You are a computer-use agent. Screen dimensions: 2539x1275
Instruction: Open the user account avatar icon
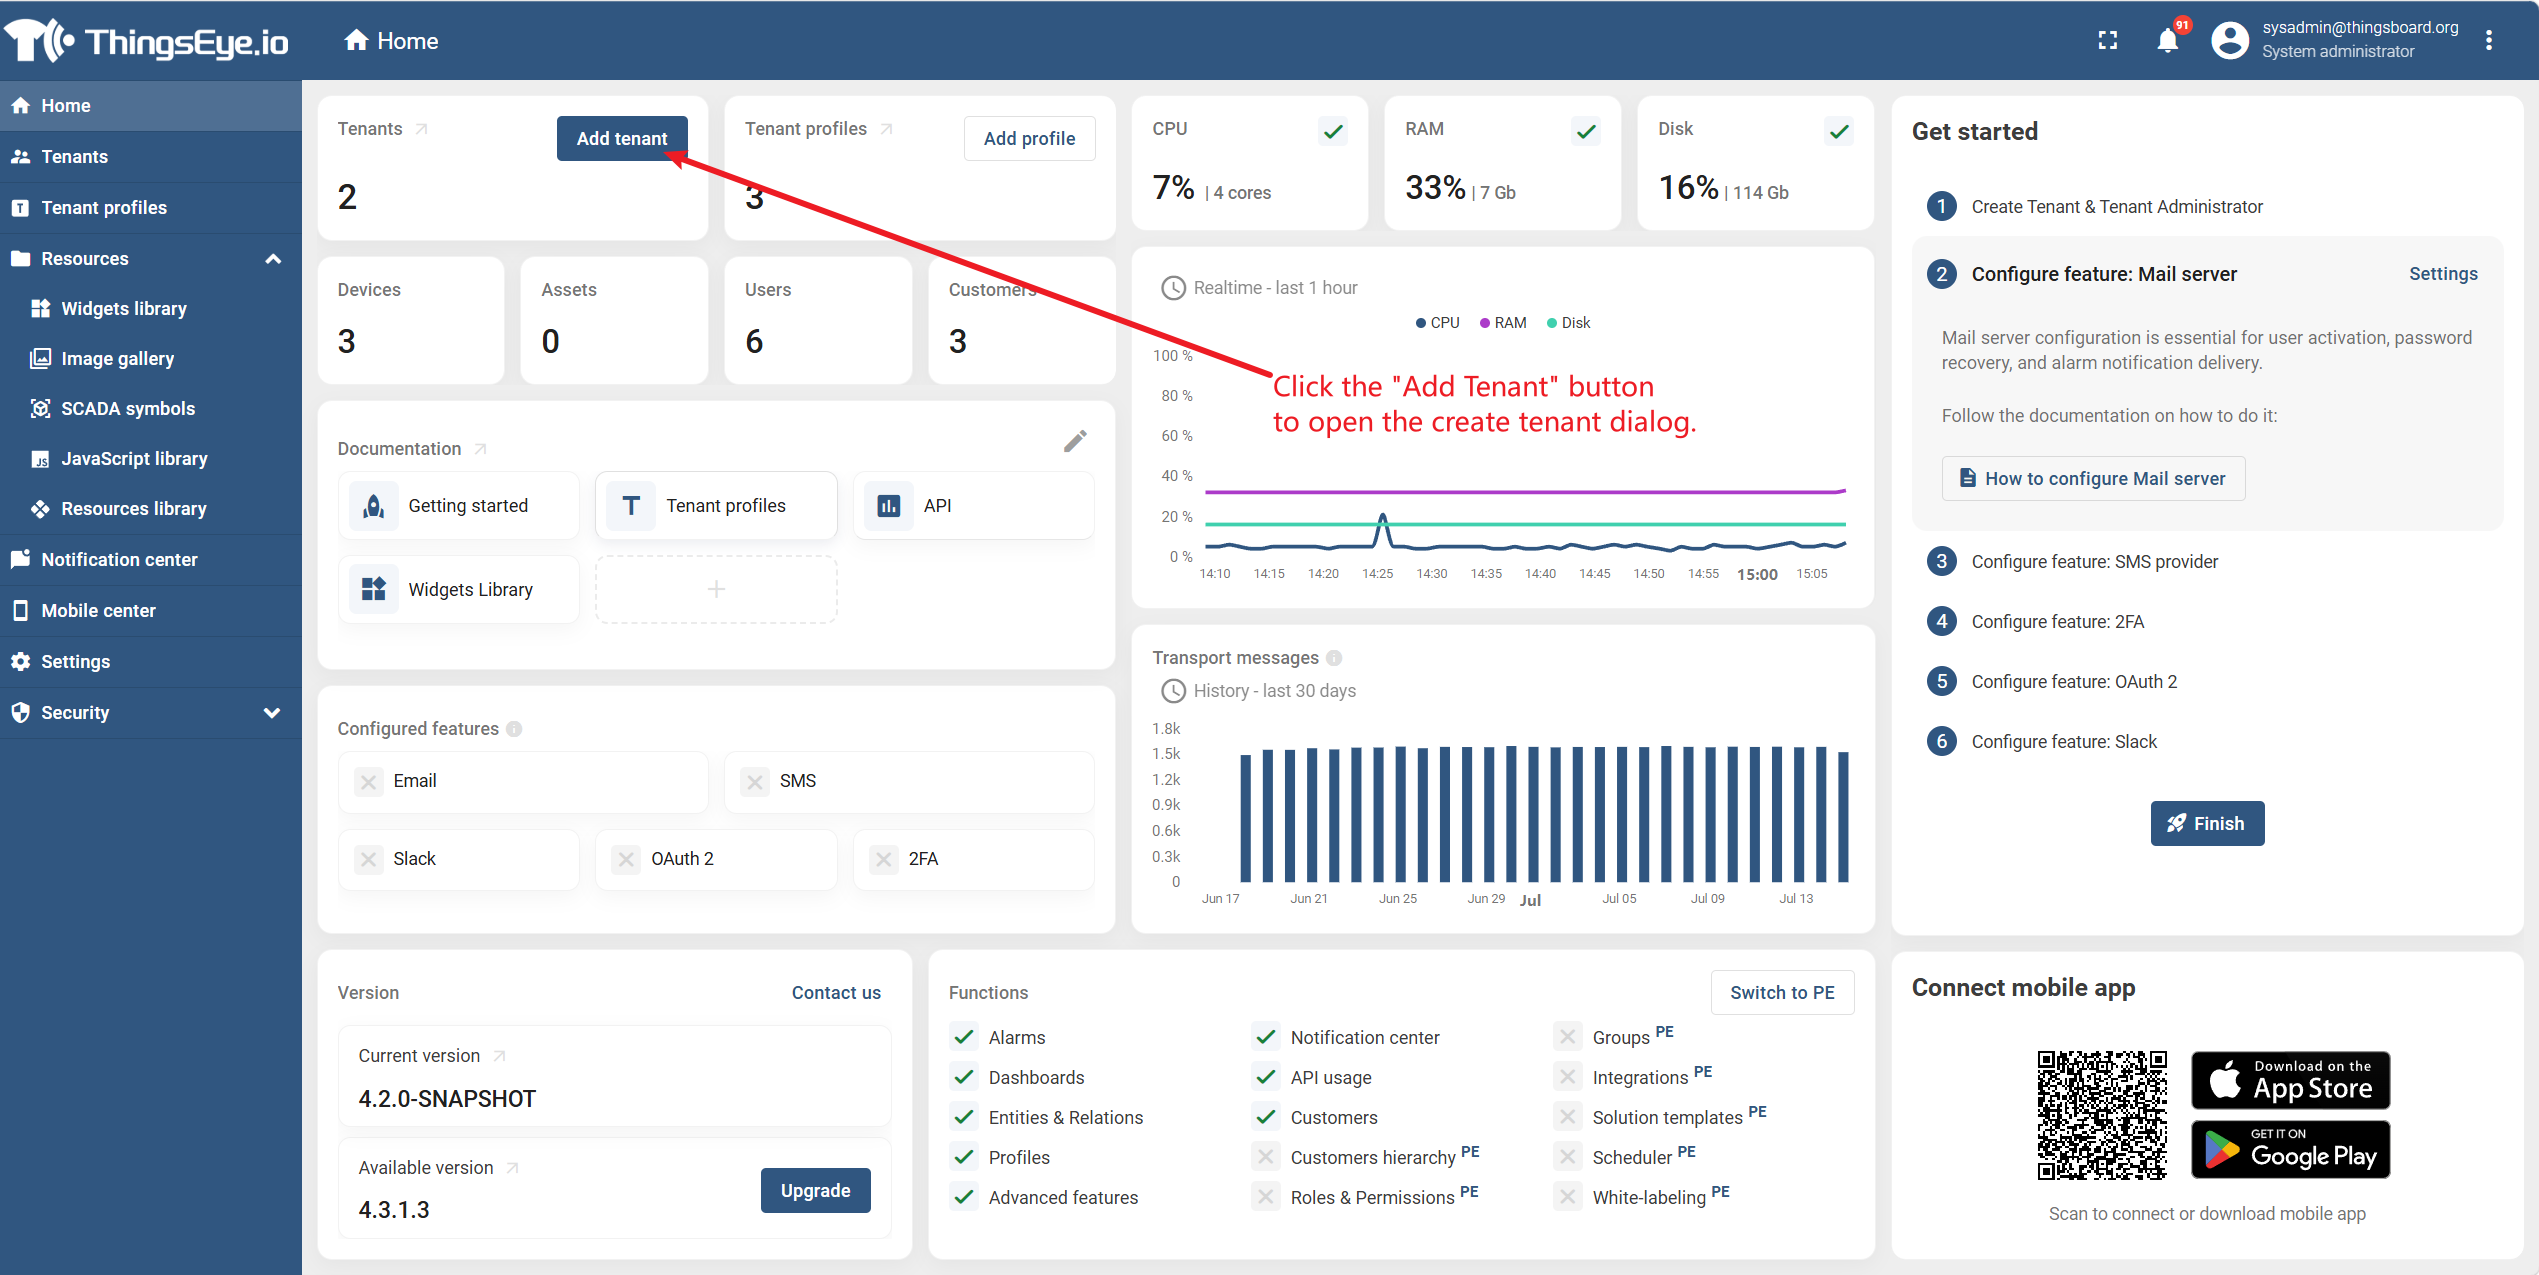[2230, 41]
